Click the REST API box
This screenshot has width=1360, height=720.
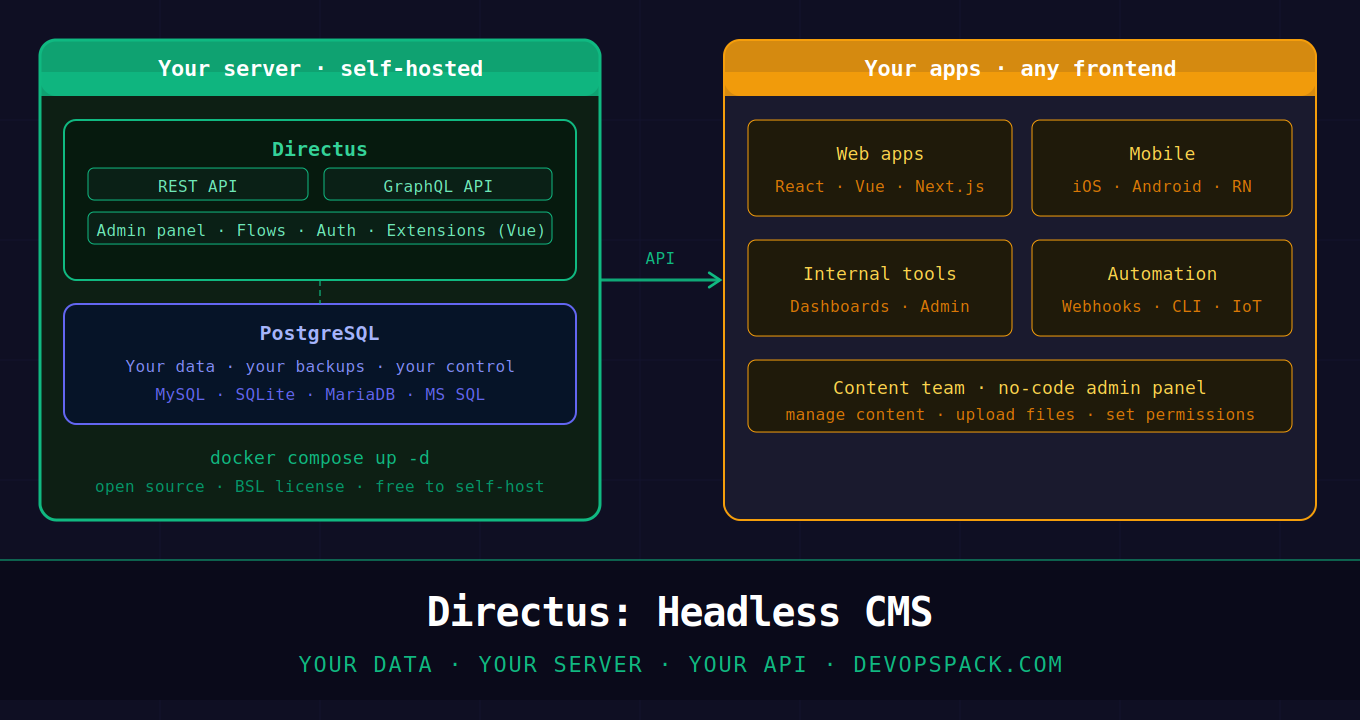[x=198, y=185]
